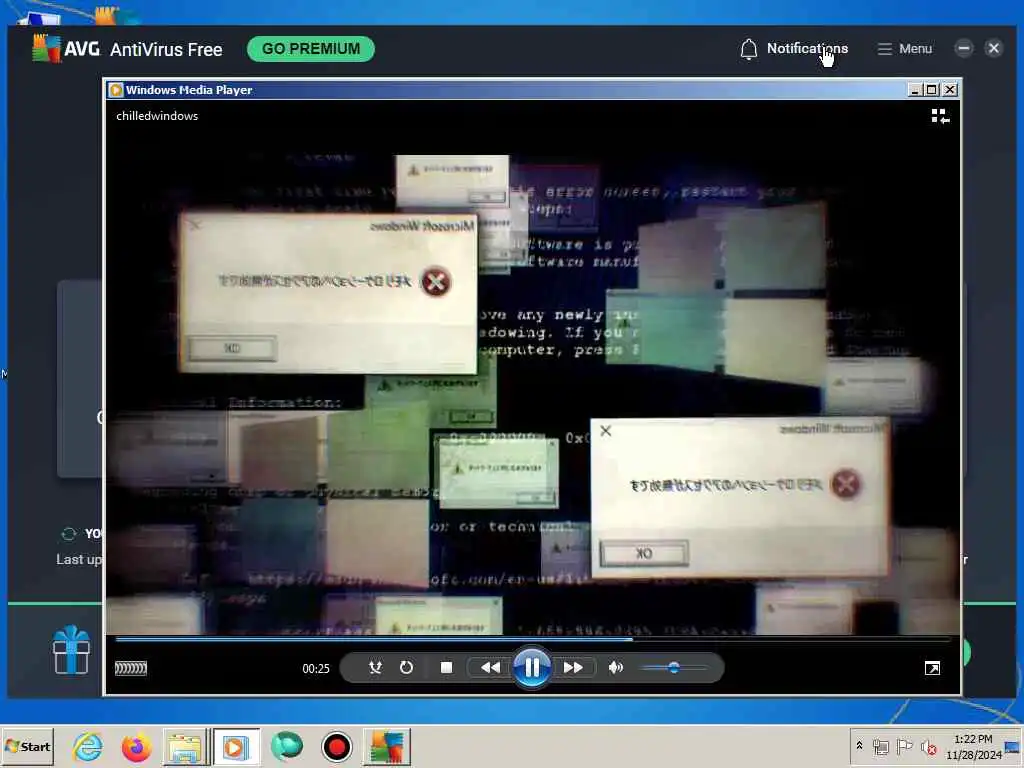
Task: Click GO PREMIUM button in AVG
Action: pos(311,49)
